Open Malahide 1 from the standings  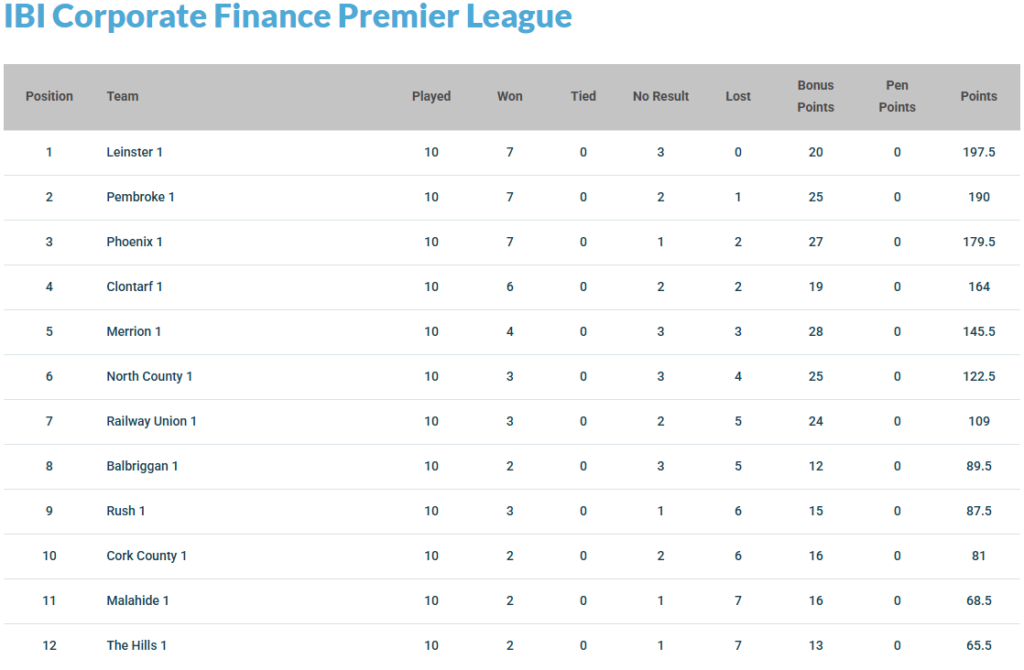[x=137, y=601]
